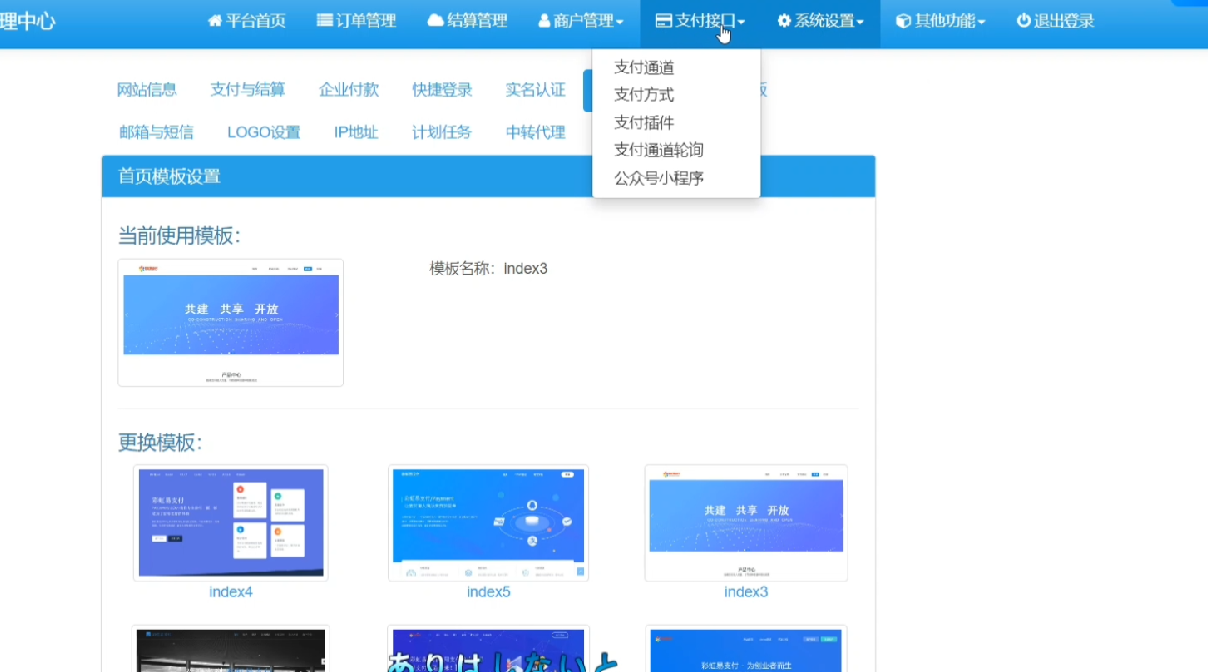Click the cloud icon beside 结算管理
The width and height of the screenshot is (1208, 672).
(435, 21)
